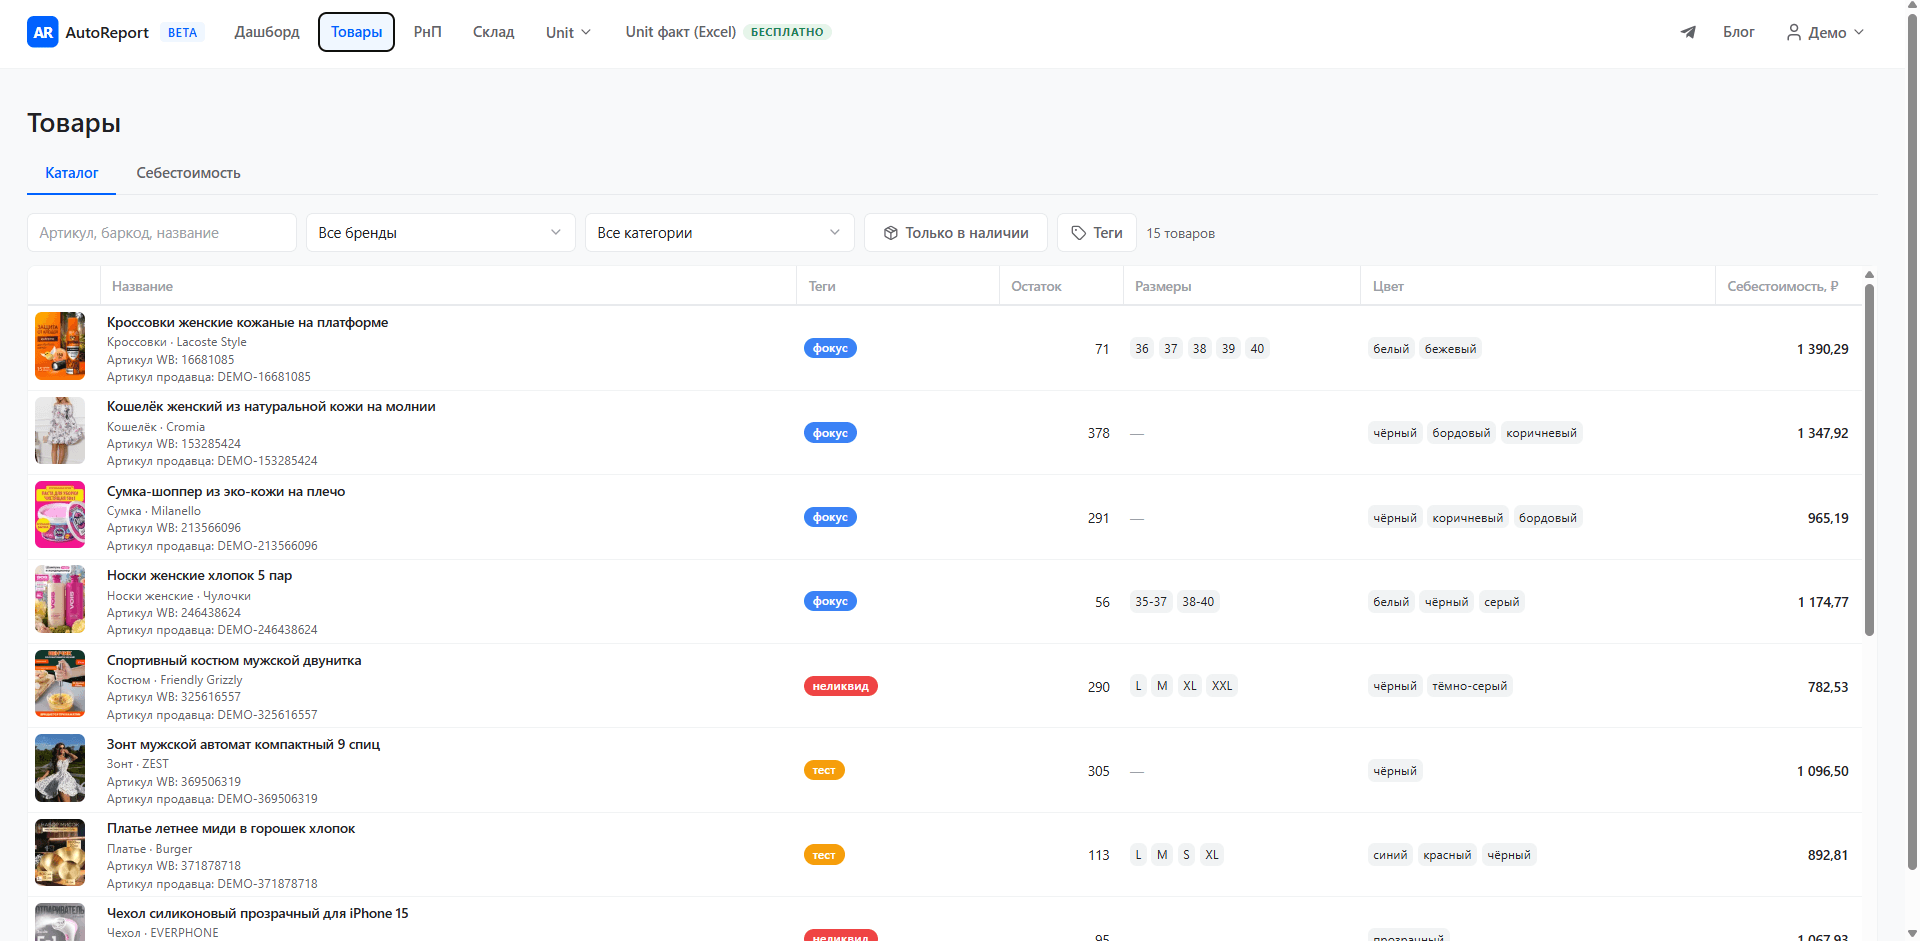The height and width of the screenshot is (941, 1920).
Task: Click size S chip in Платье row
Action: click(x=1186, y=855)
